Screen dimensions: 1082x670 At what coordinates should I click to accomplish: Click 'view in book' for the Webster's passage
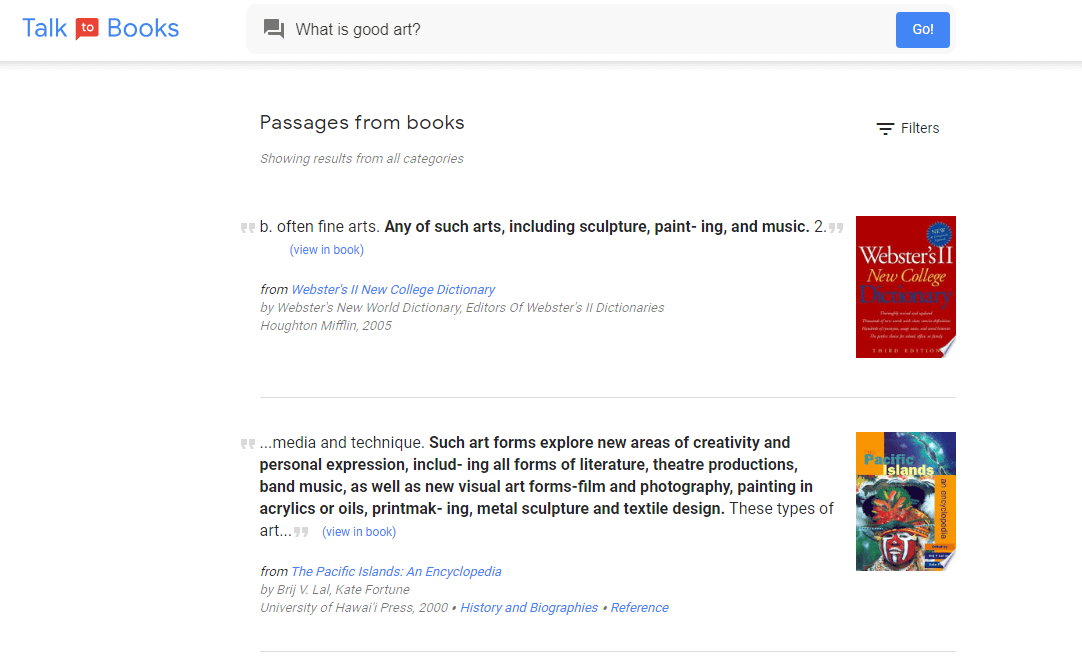(327, 249)
